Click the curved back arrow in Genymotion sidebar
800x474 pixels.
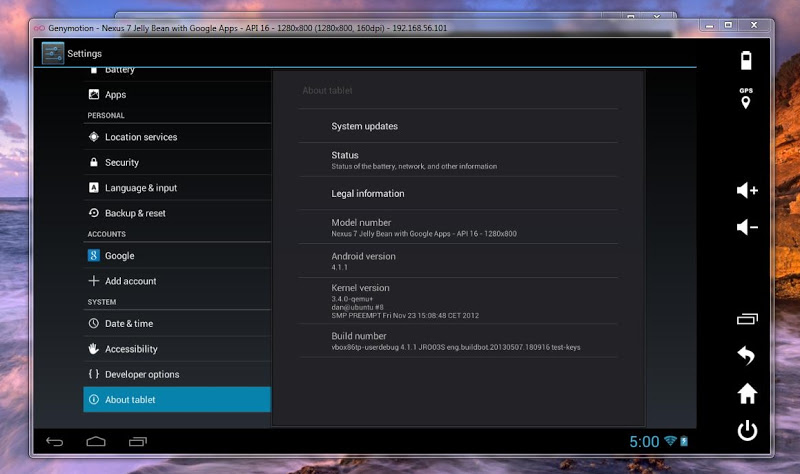click(x=746, y=356)
